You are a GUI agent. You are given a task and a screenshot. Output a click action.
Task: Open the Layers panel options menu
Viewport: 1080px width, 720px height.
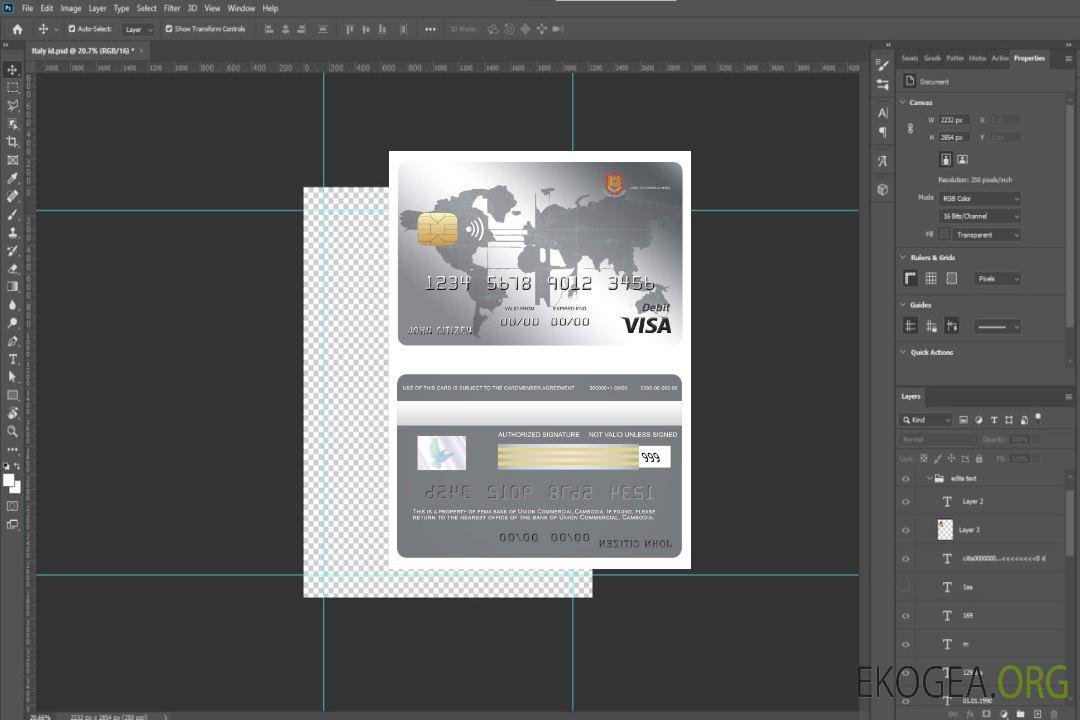(1068, 397)
